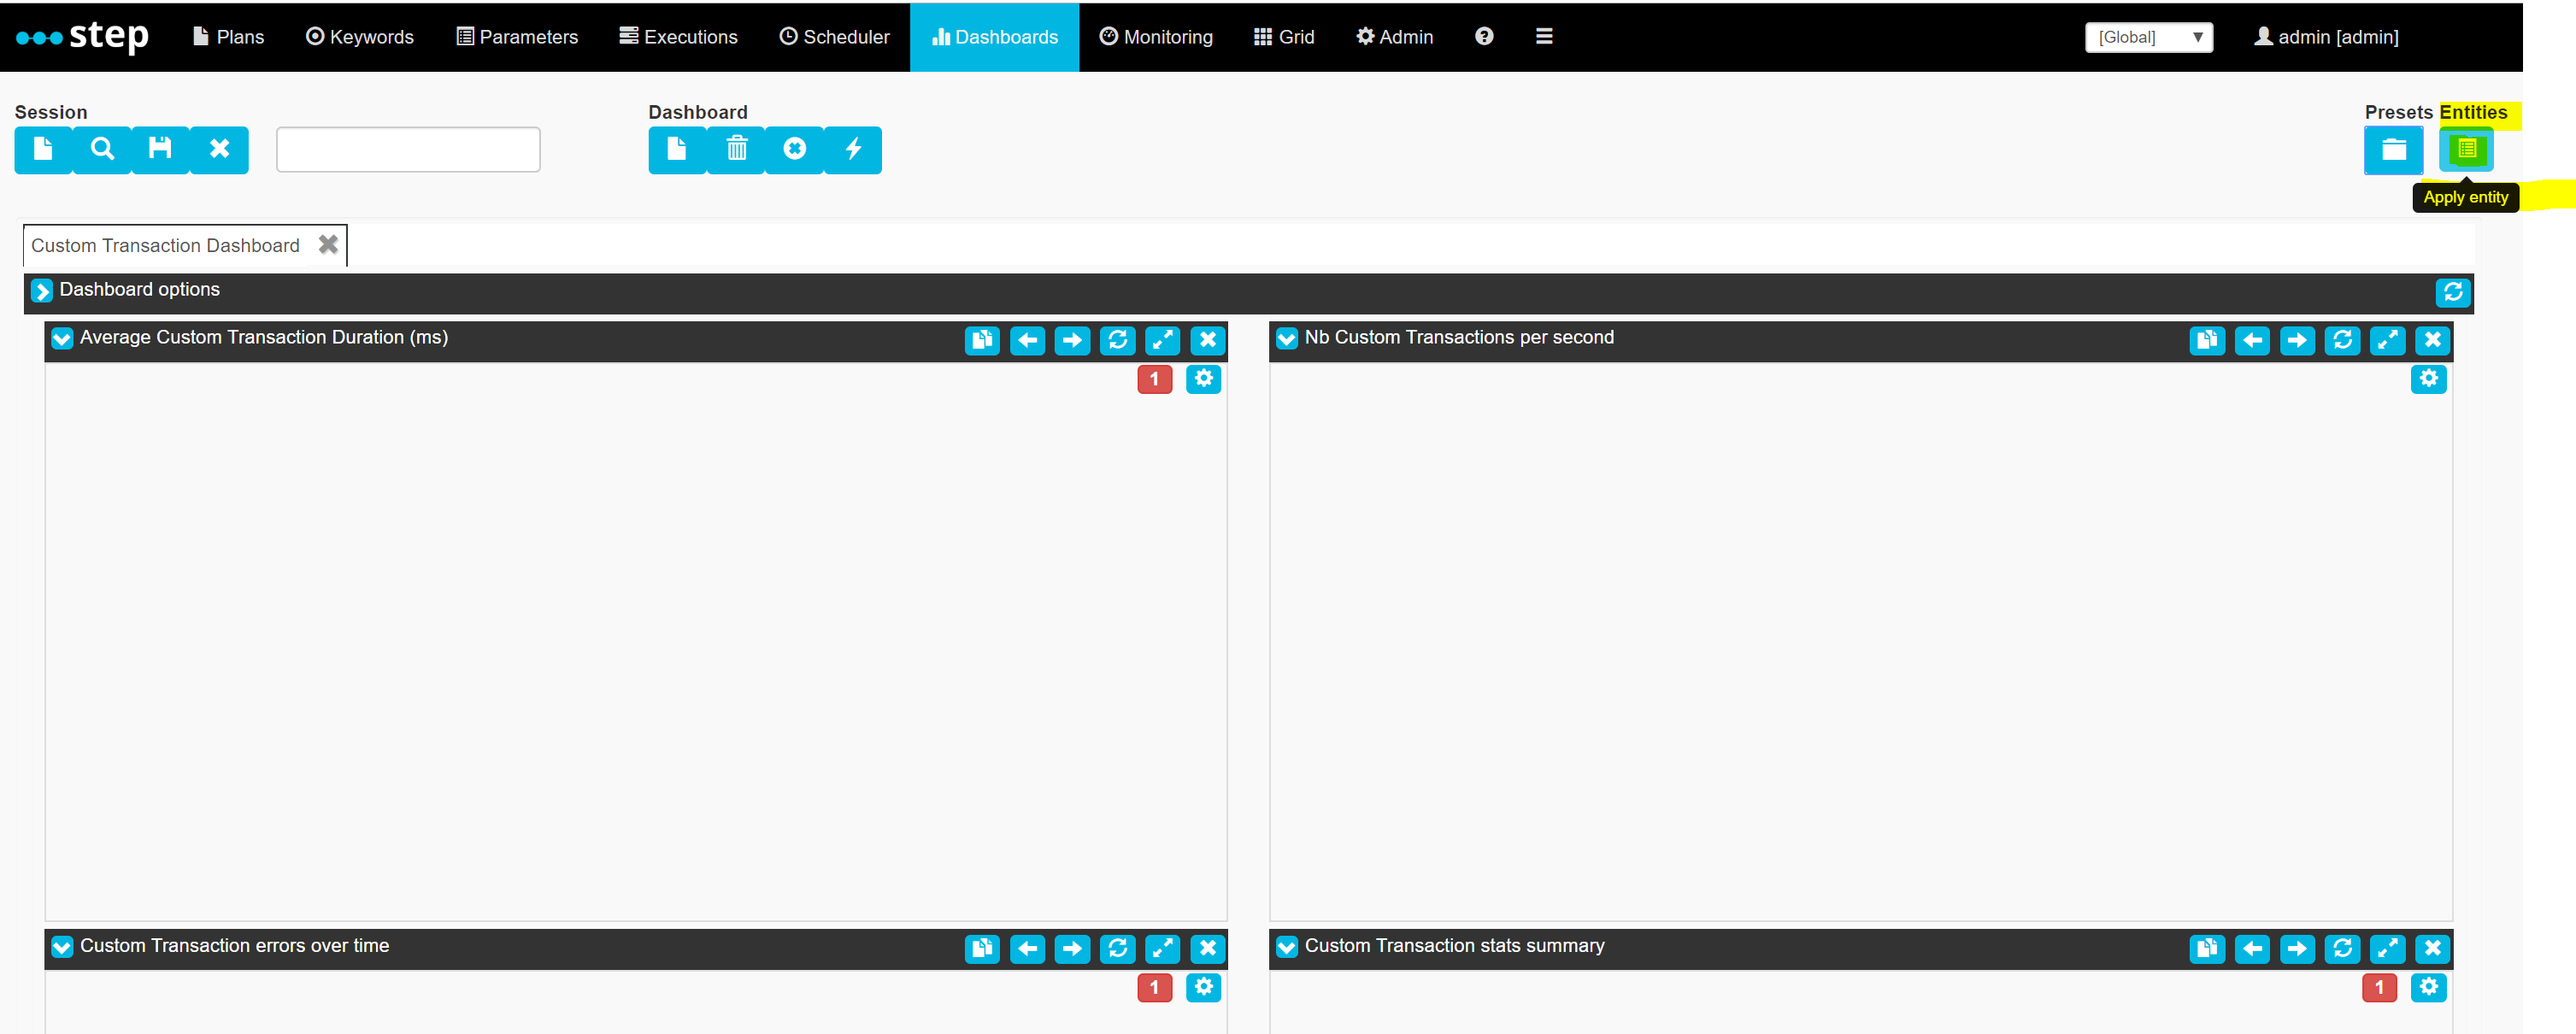Duplicate the Average Custom Transaction Duration widget

[982, 341]
